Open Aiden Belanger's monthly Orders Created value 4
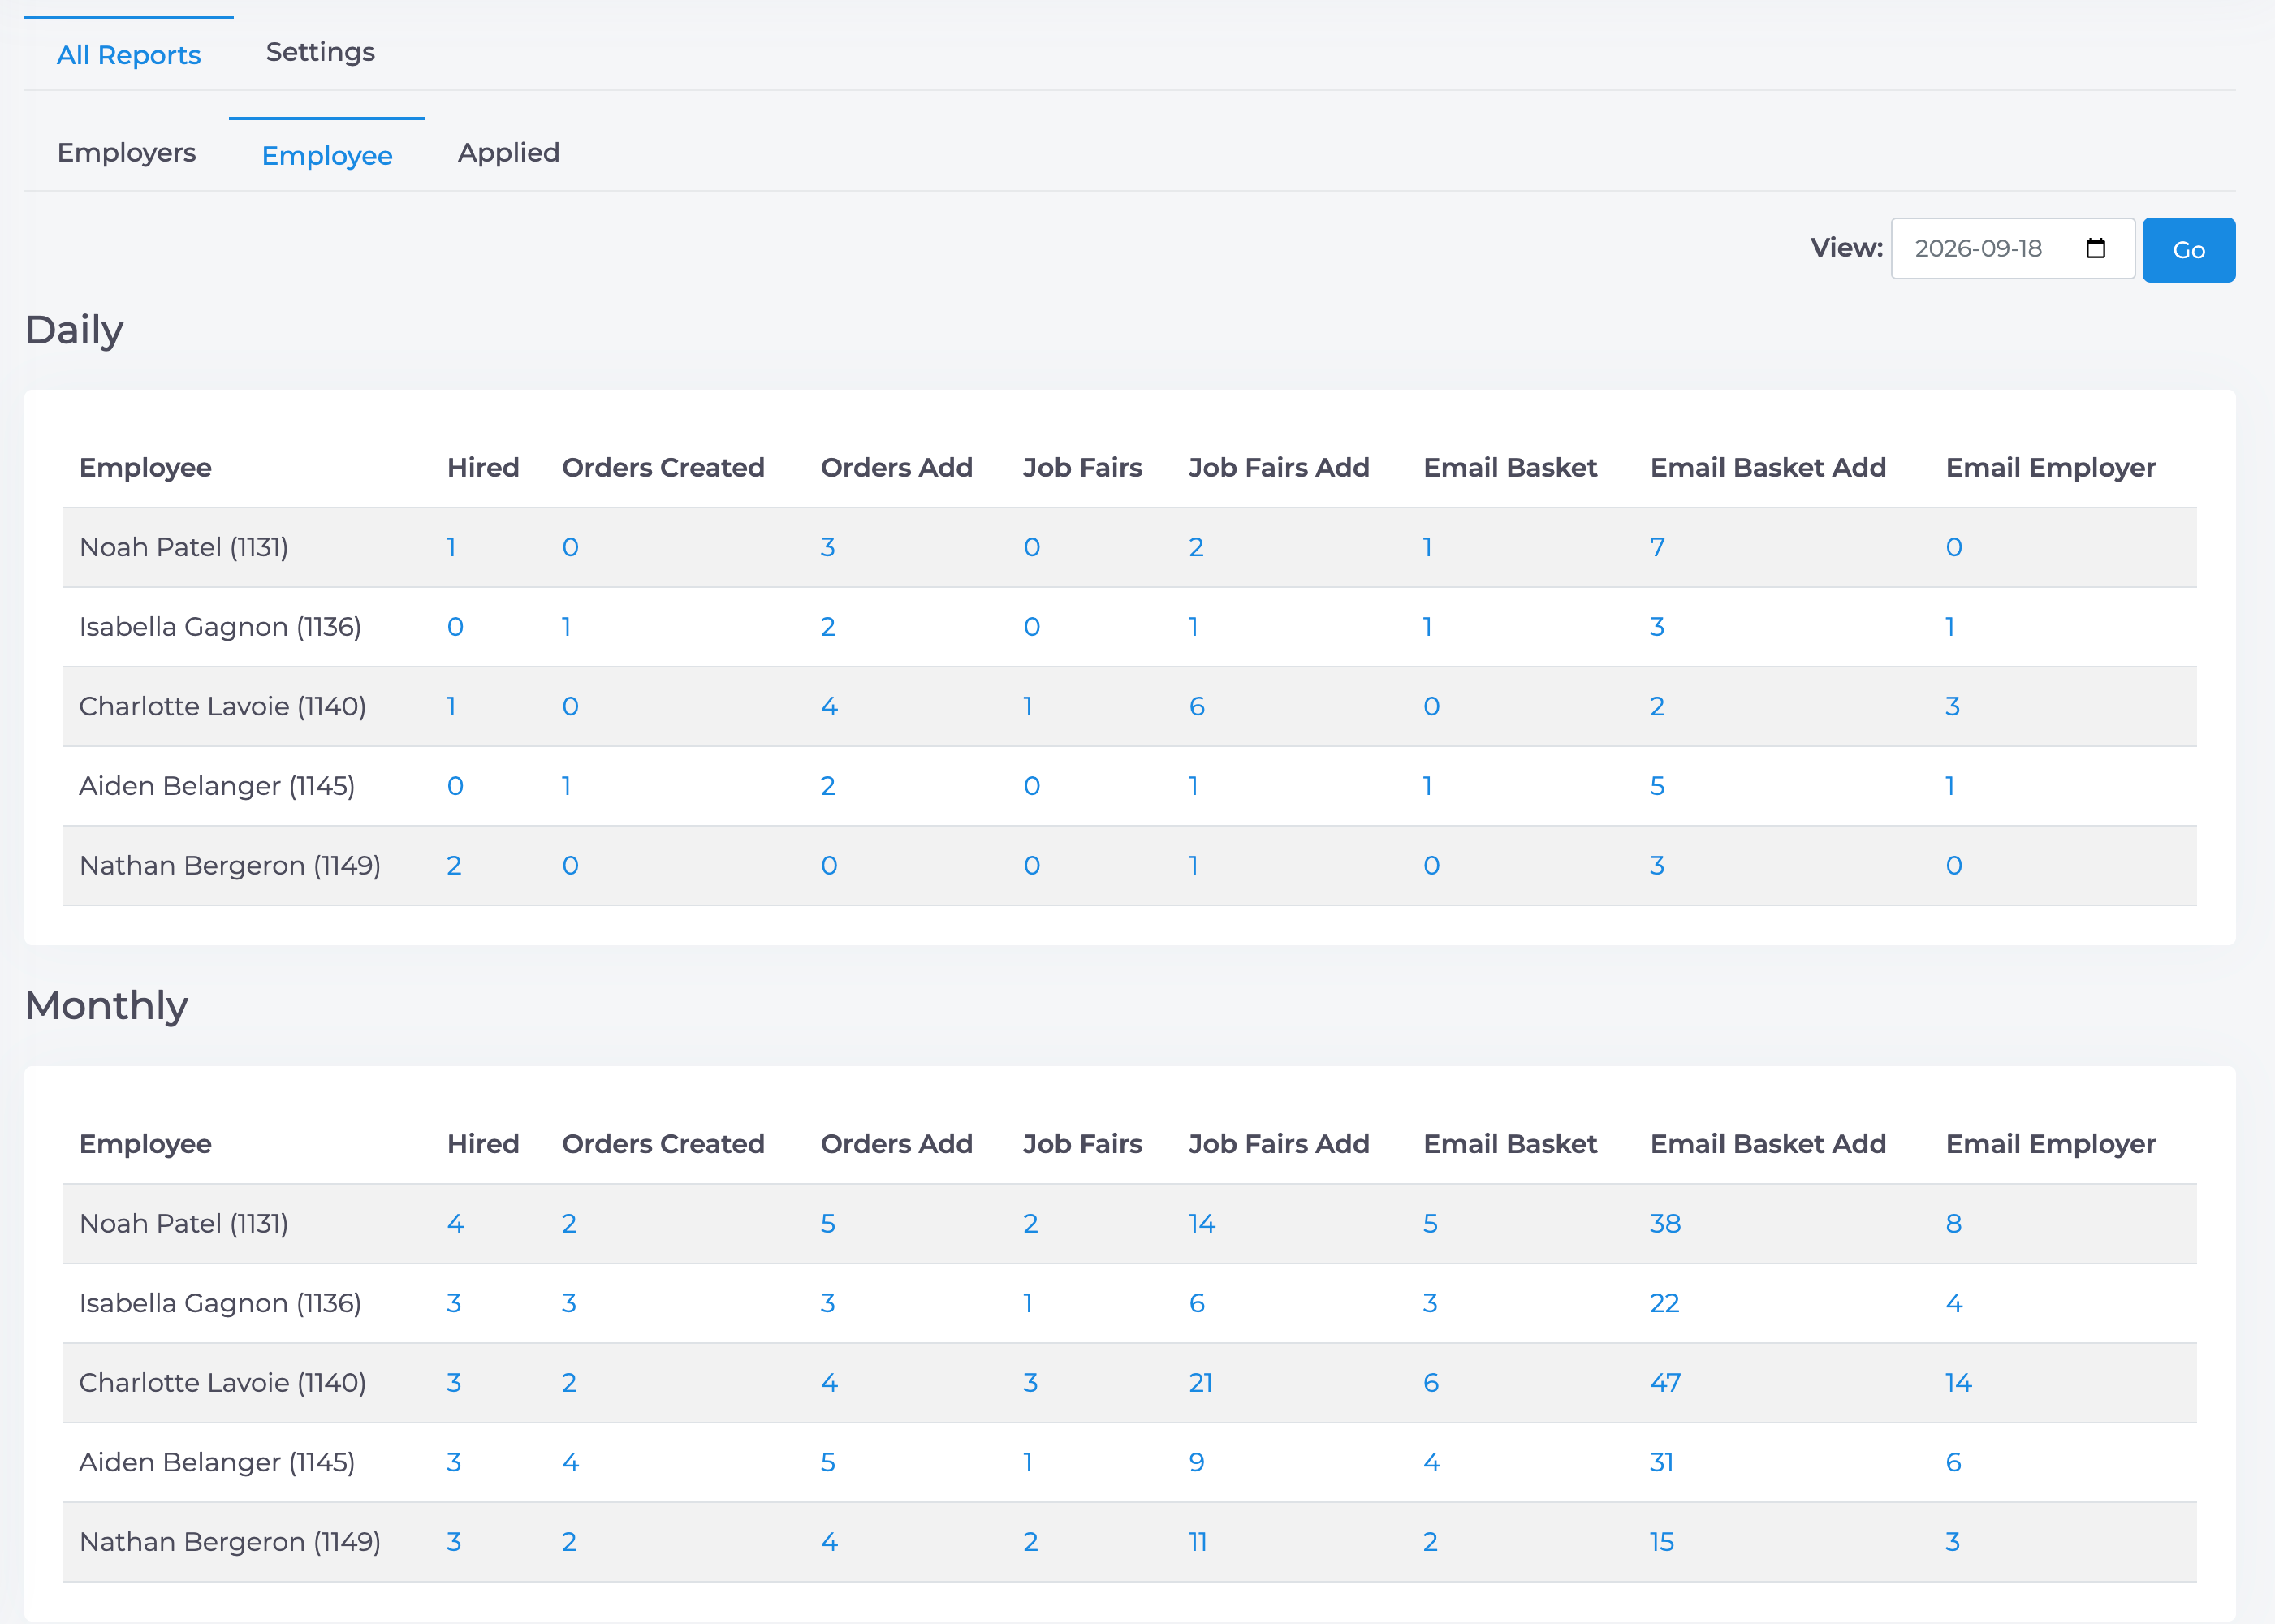 click(x=570, y=1462)
